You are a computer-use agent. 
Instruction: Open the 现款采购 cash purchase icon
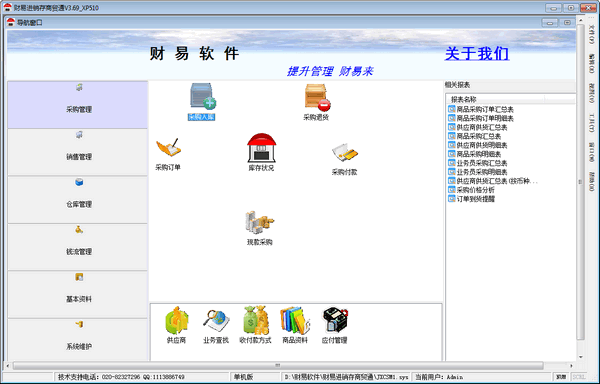(x=260, y=222)
